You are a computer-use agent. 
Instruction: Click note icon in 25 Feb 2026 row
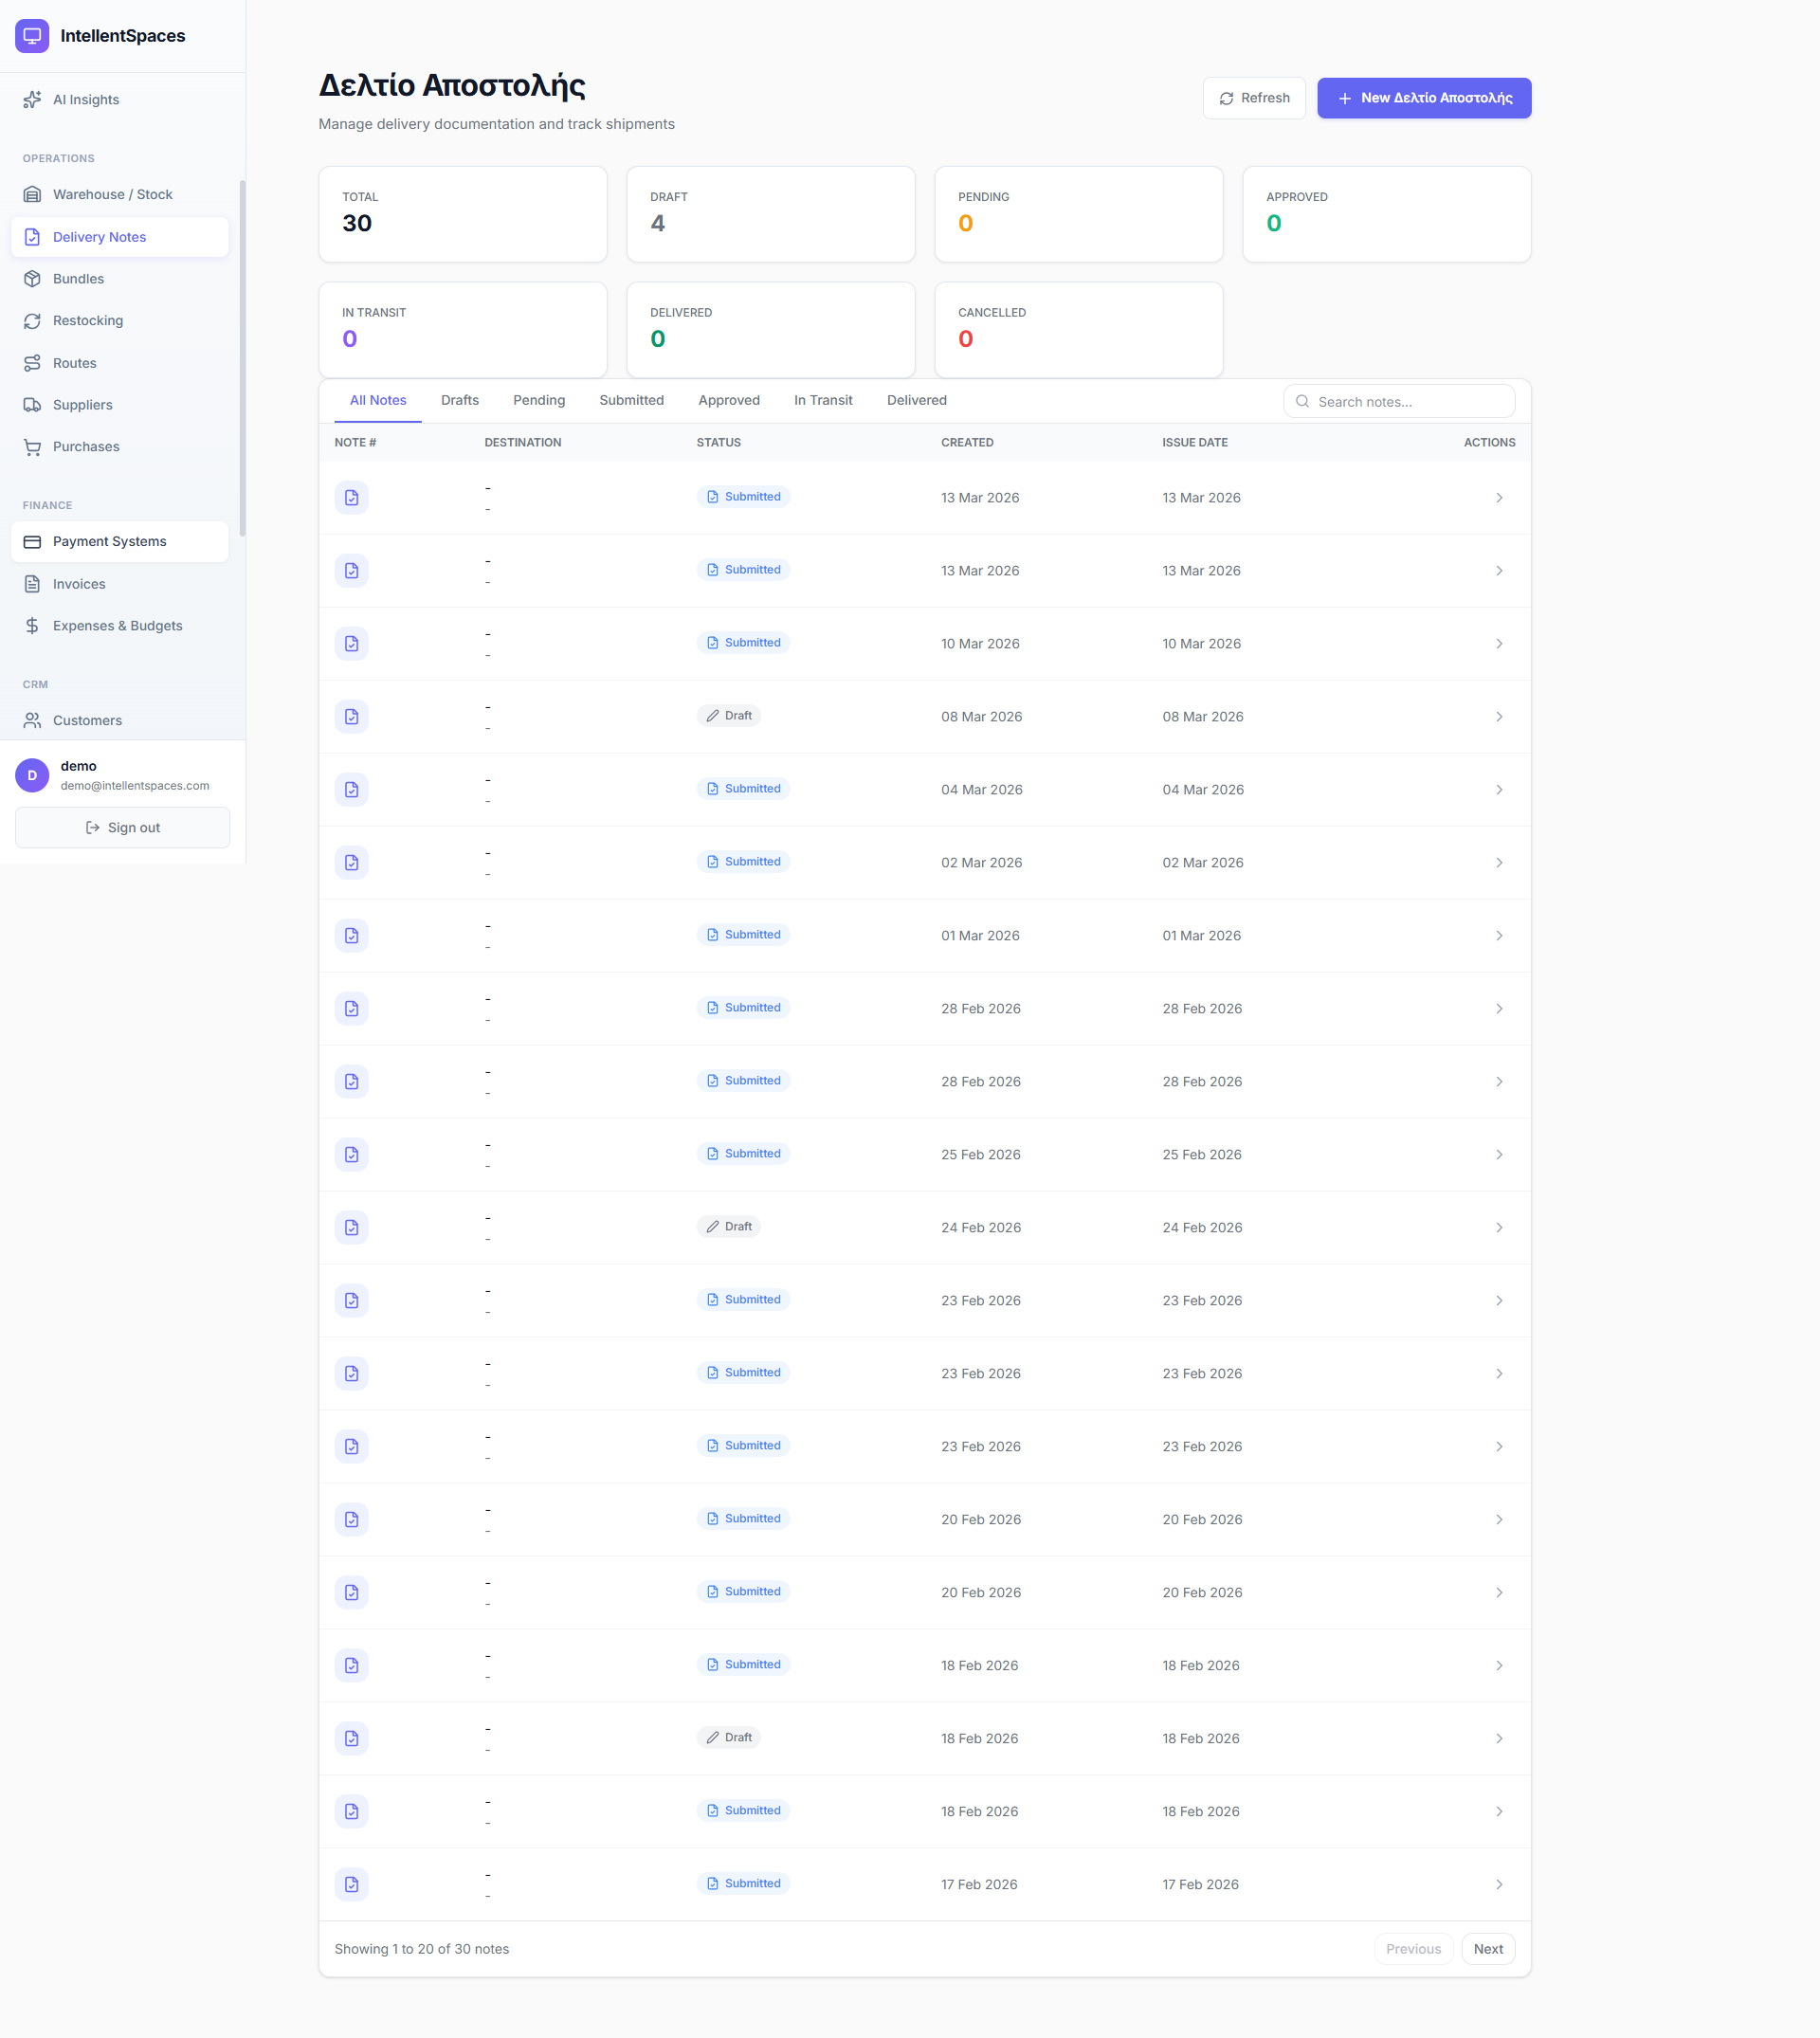351,1154
